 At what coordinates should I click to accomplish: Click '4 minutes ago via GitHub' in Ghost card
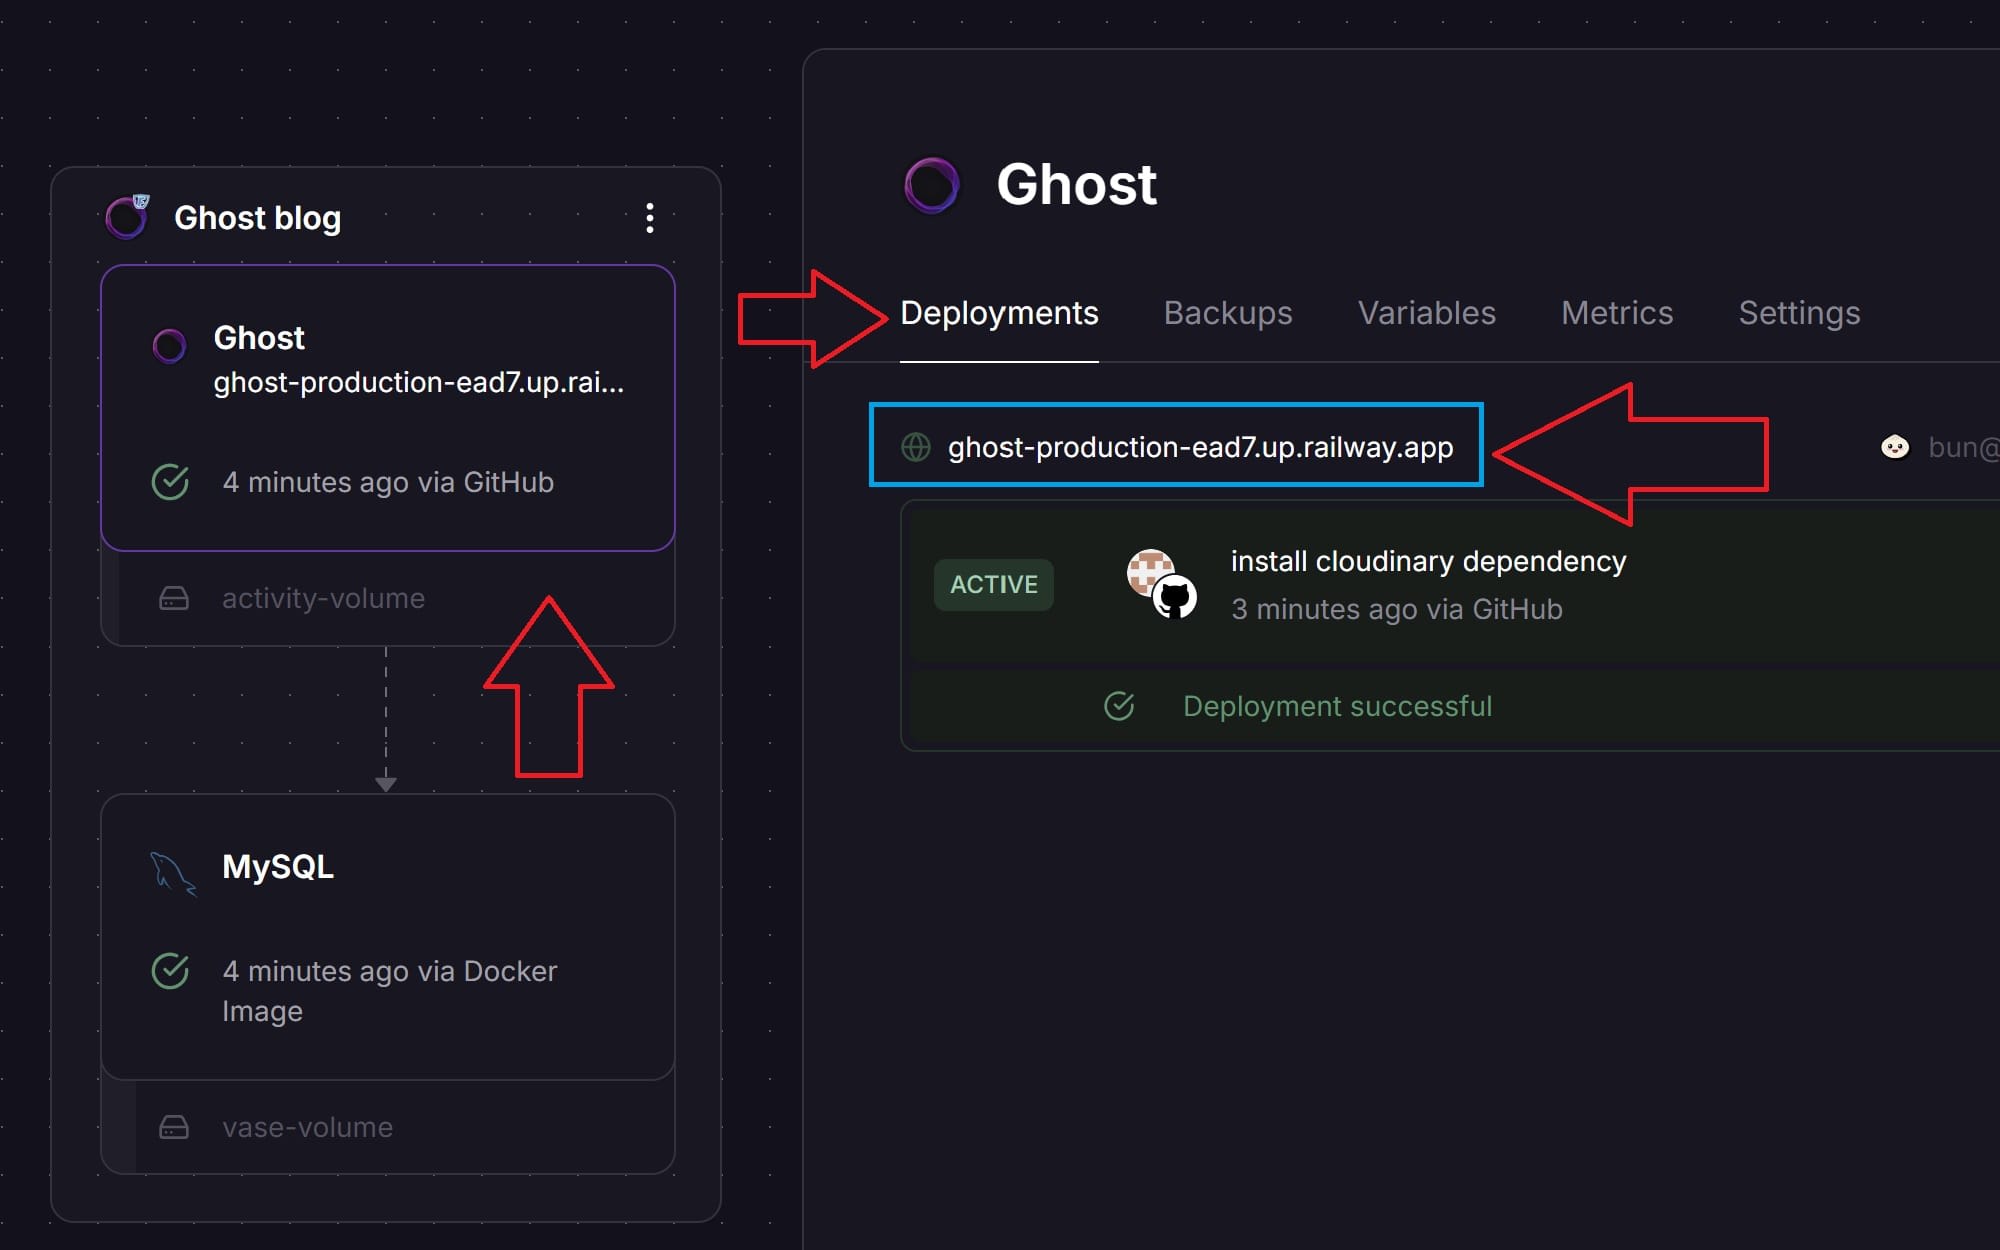388,482
